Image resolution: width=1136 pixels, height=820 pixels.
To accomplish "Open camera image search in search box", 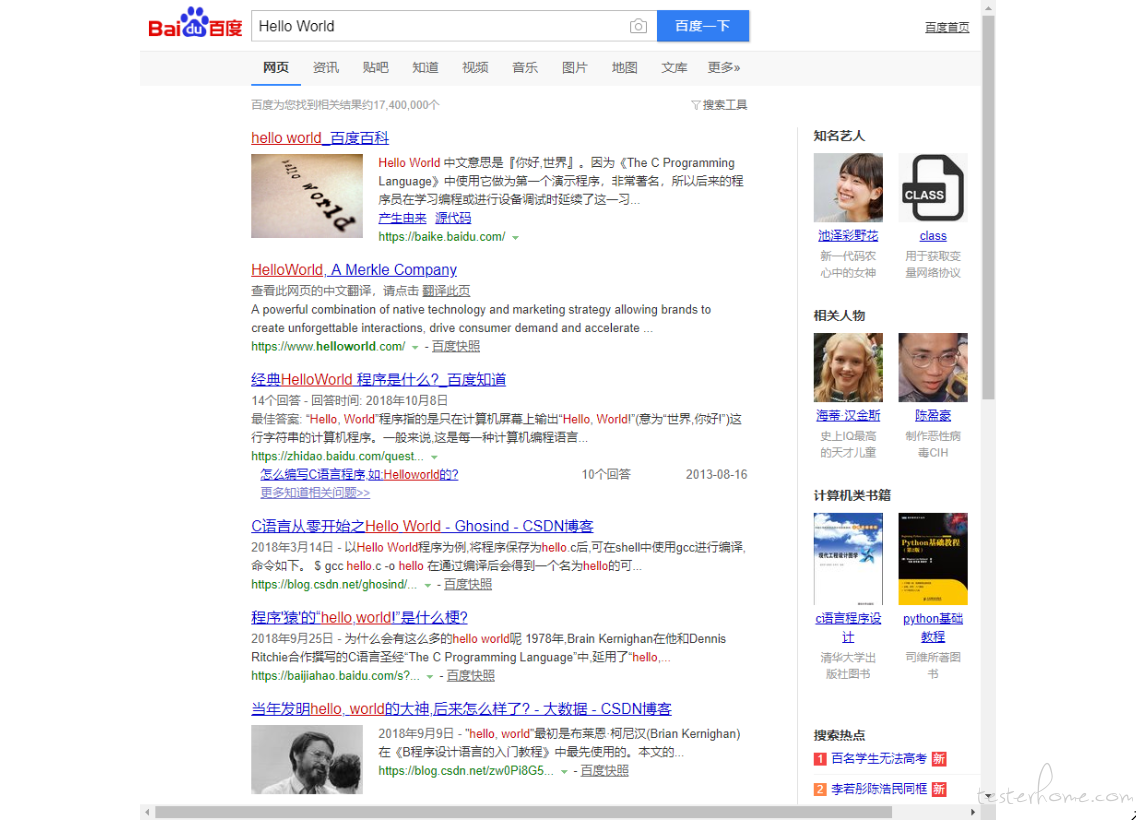I will [638, 26].
